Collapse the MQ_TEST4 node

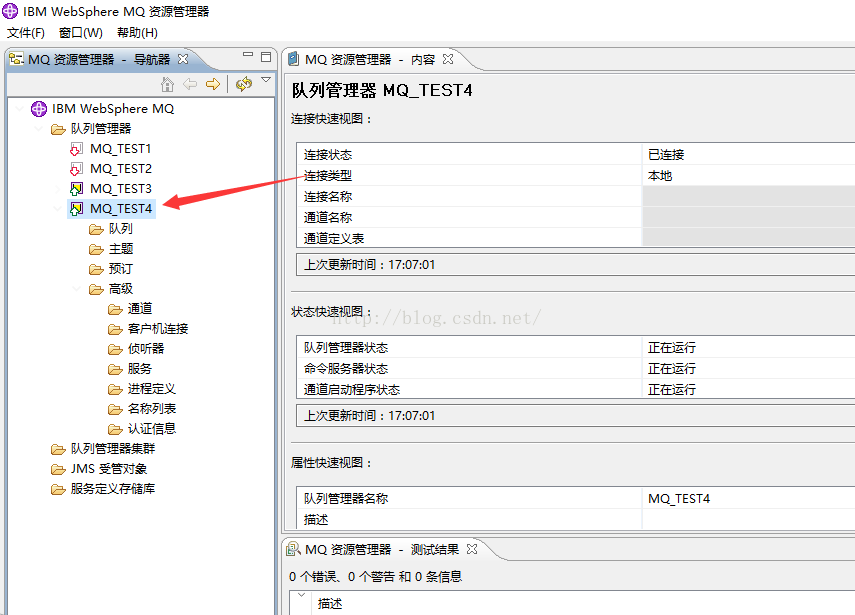coord(58,209)
